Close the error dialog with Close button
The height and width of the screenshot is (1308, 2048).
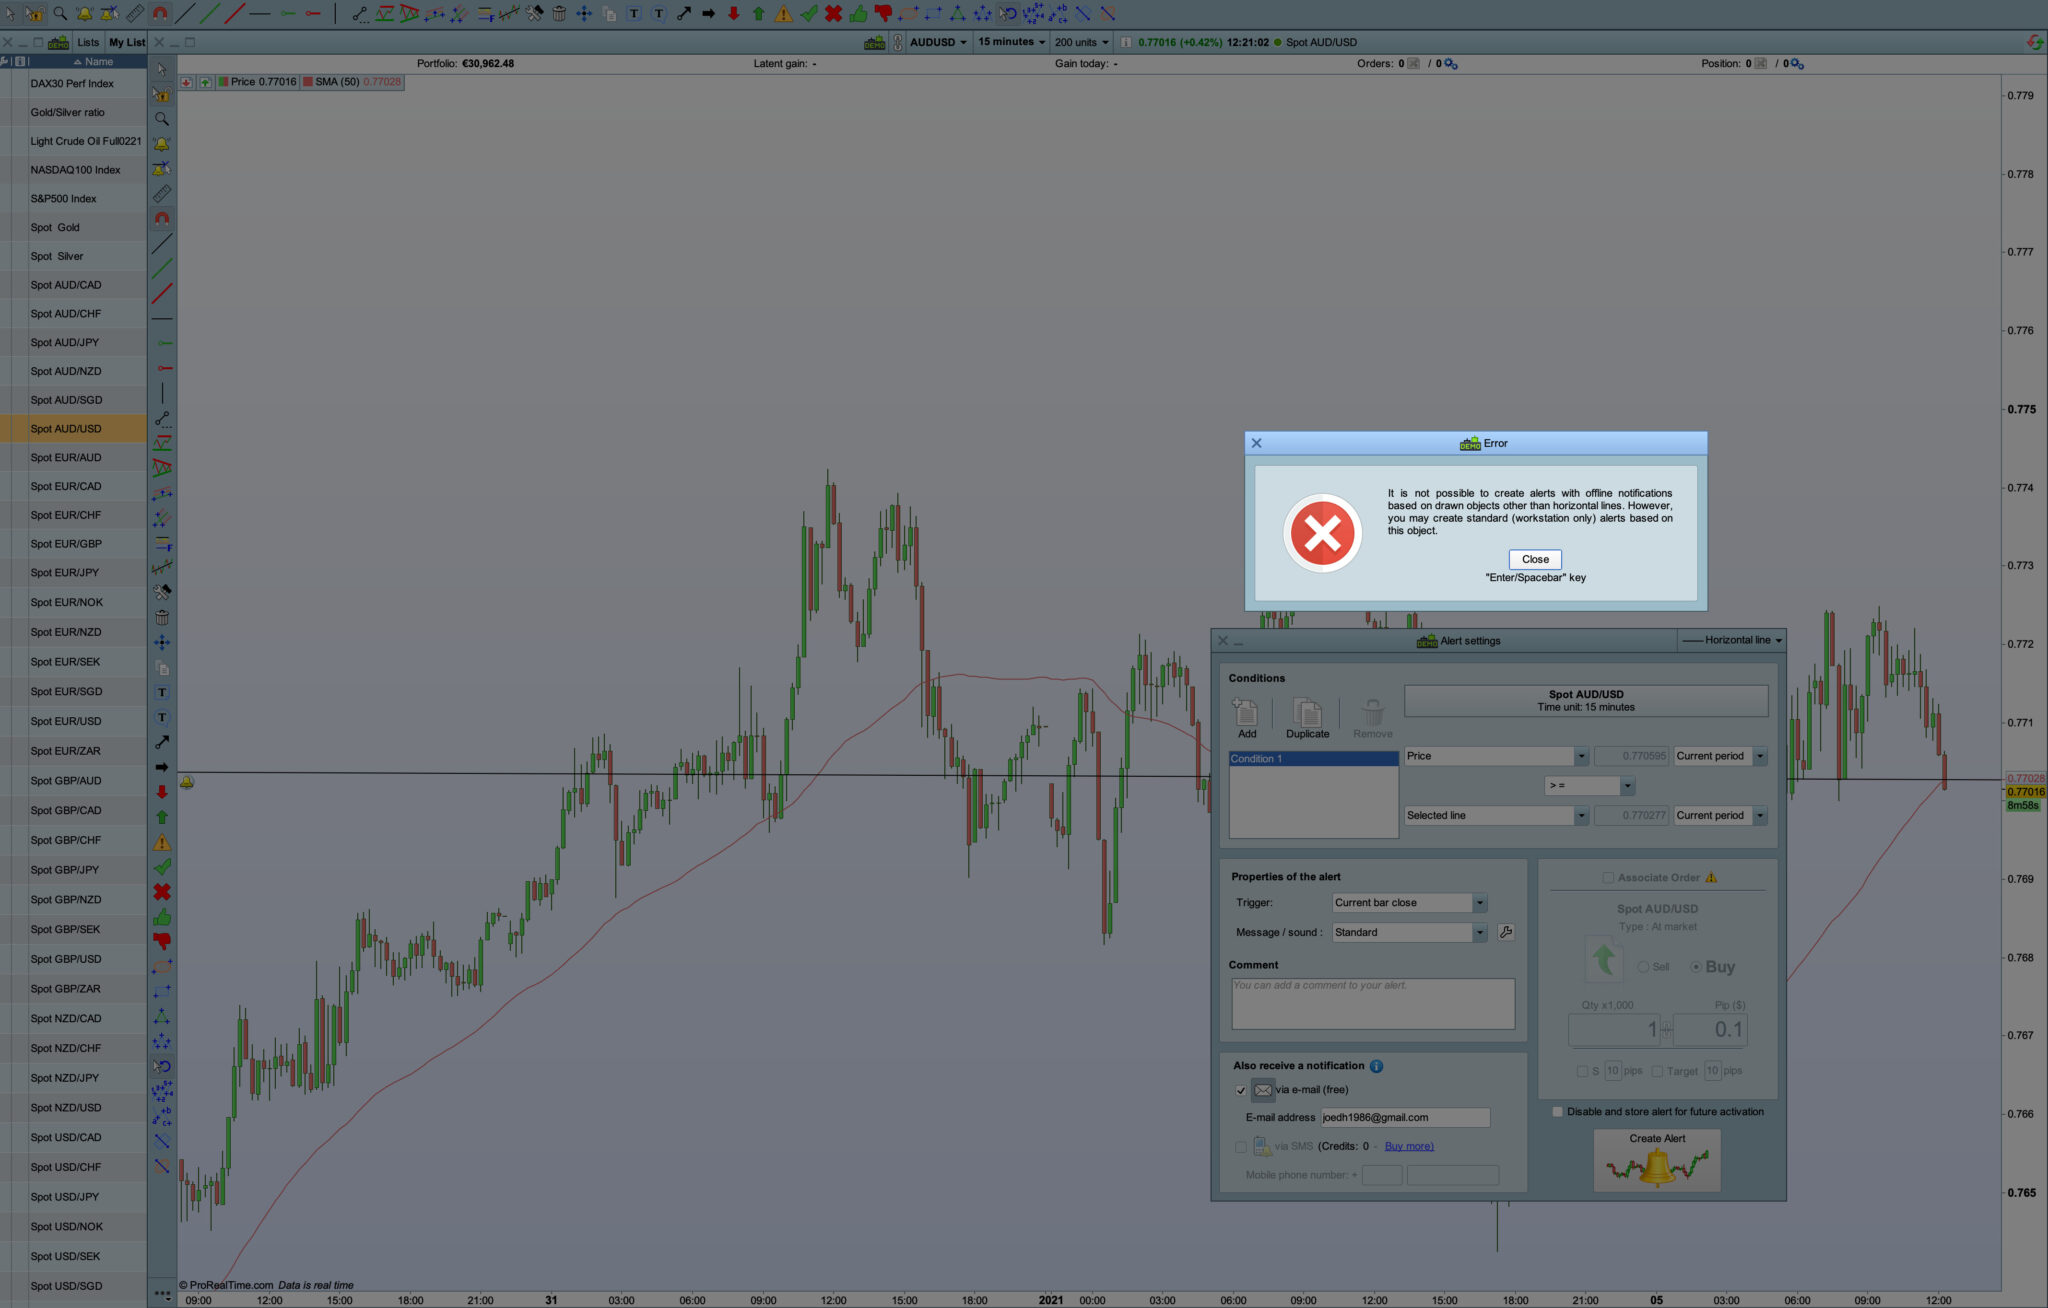[1535, 559]
